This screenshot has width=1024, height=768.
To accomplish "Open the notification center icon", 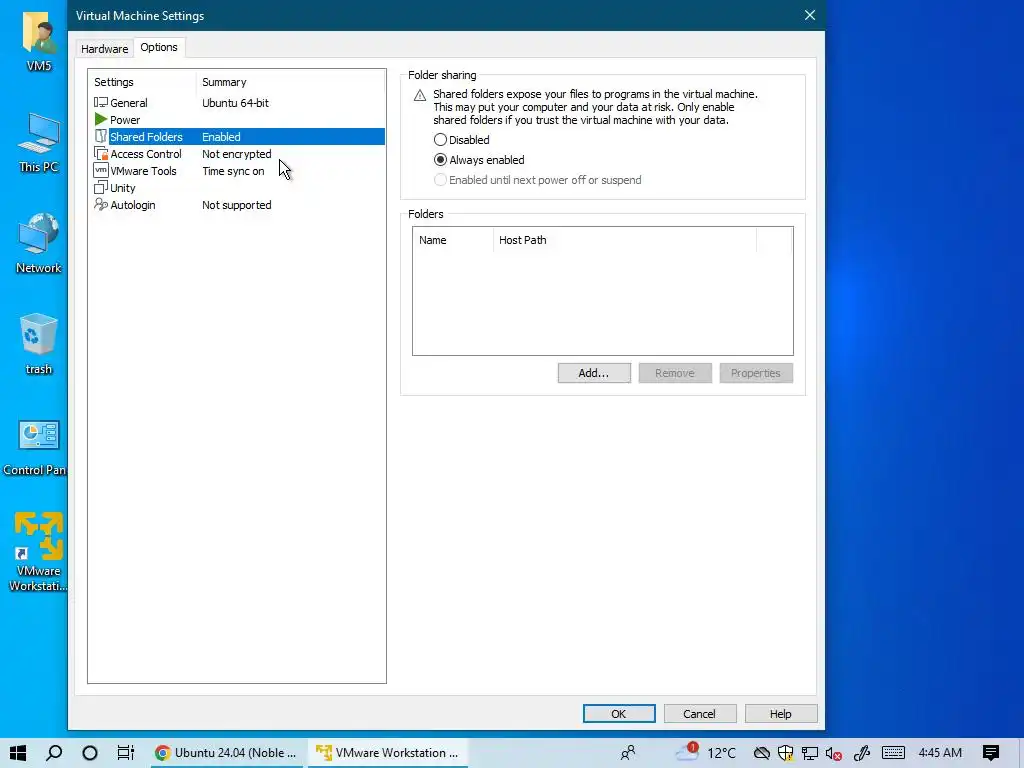I will (x=991, y=753).
